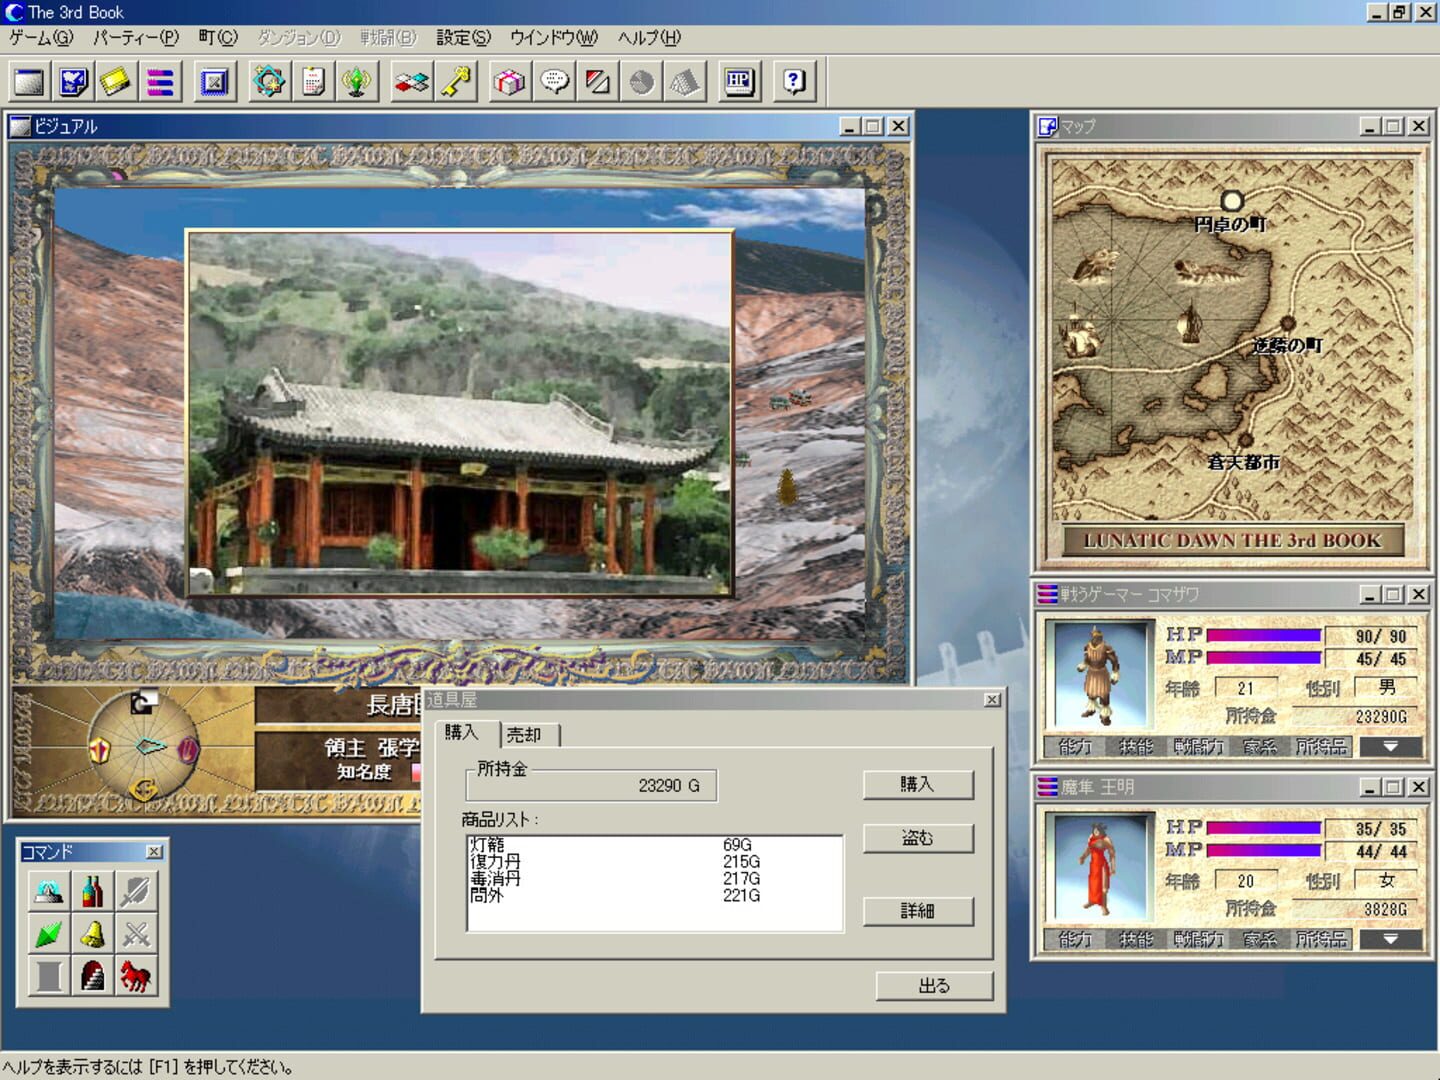The image size is (1440, 1080).
Task: Open the gift box toolbar icon
Action: (x=509, y=82)
